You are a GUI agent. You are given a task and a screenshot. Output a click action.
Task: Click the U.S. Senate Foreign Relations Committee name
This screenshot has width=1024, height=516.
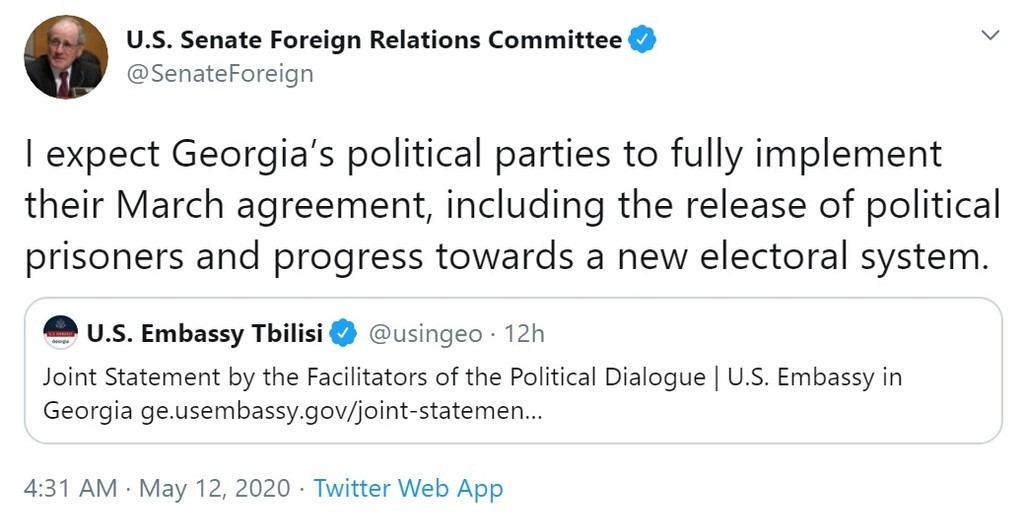pos(374,40)
